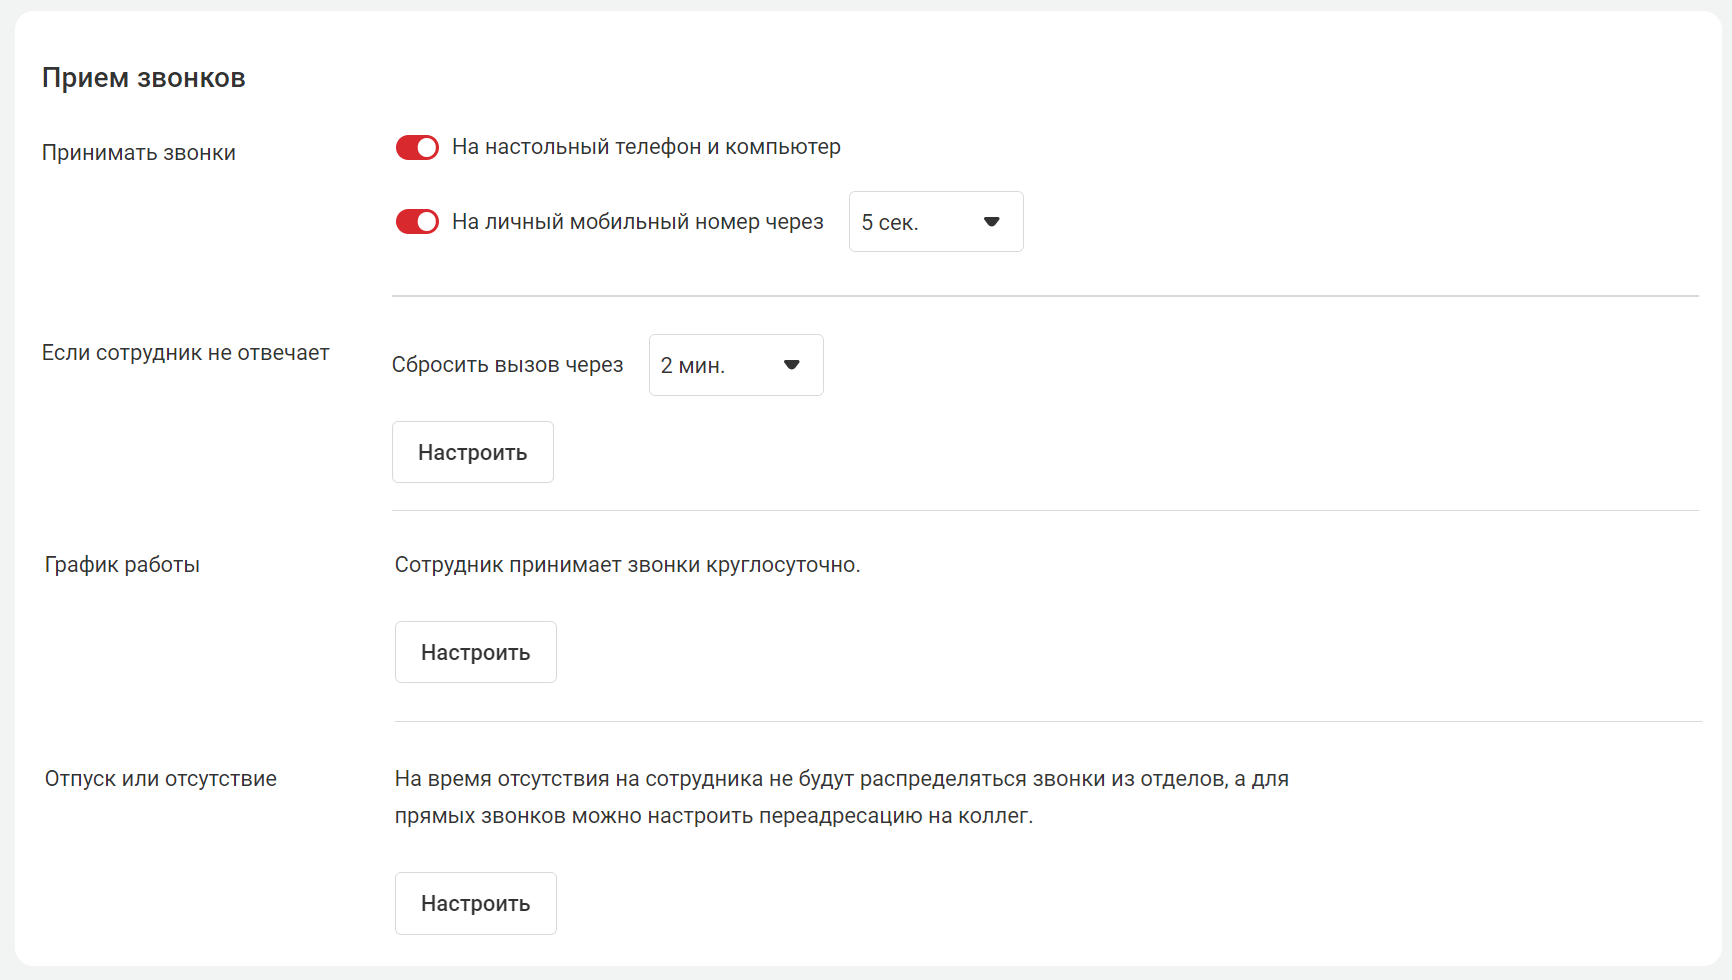Viewport: 1732px width, 980px height.
Task: Click the Если сотрудник не отвечает label
Action: [185, 353]
